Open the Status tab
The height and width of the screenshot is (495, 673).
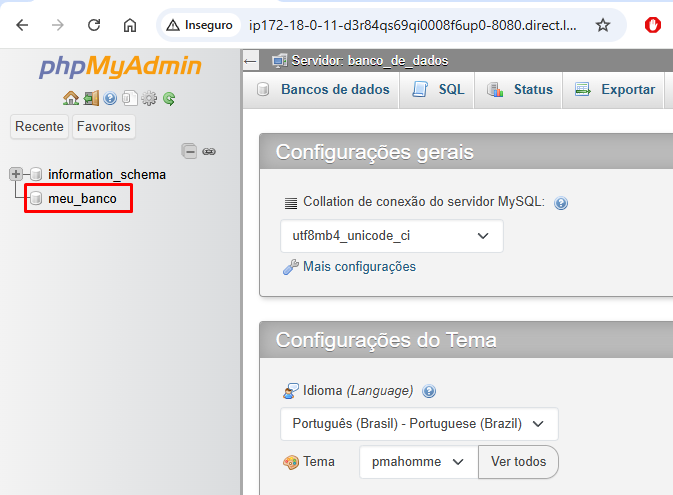point(519,89)
